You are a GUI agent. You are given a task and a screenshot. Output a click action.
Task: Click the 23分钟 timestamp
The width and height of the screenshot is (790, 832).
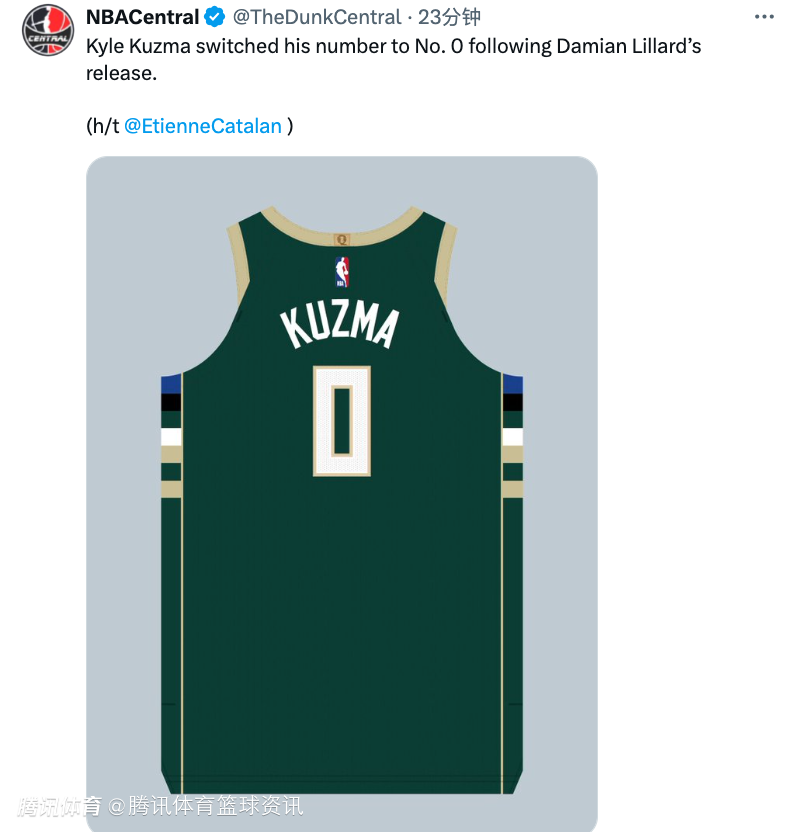449,17
